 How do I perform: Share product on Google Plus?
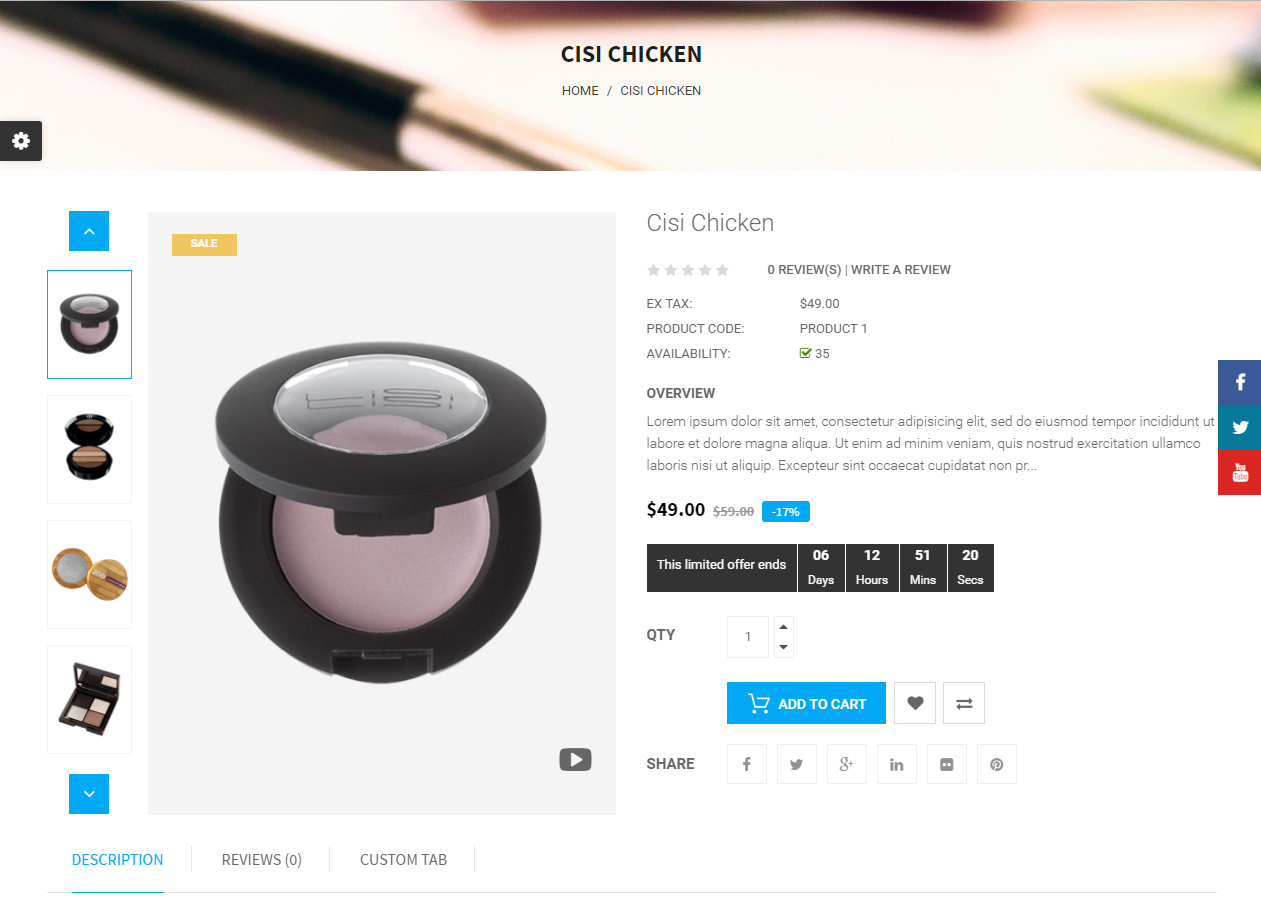point(847,764)
